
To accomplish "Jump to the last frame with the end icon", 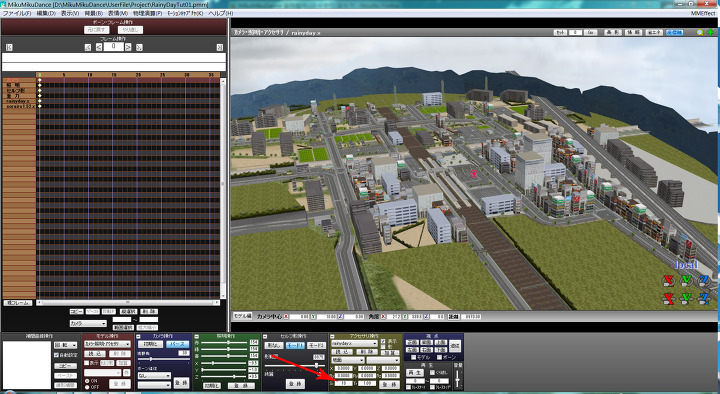I will click(x=219, y=47).
